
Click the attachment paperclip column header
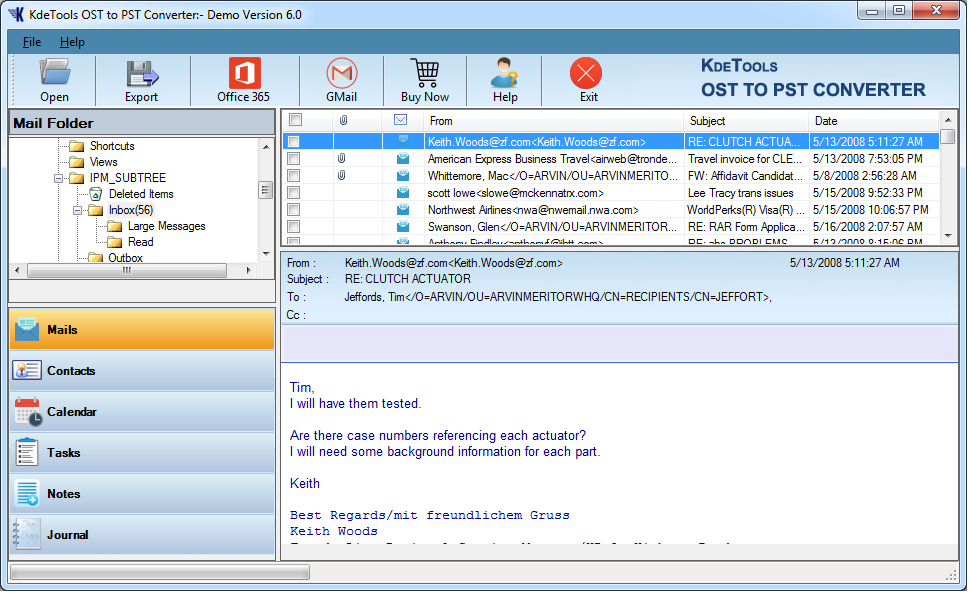click(343, 121)
